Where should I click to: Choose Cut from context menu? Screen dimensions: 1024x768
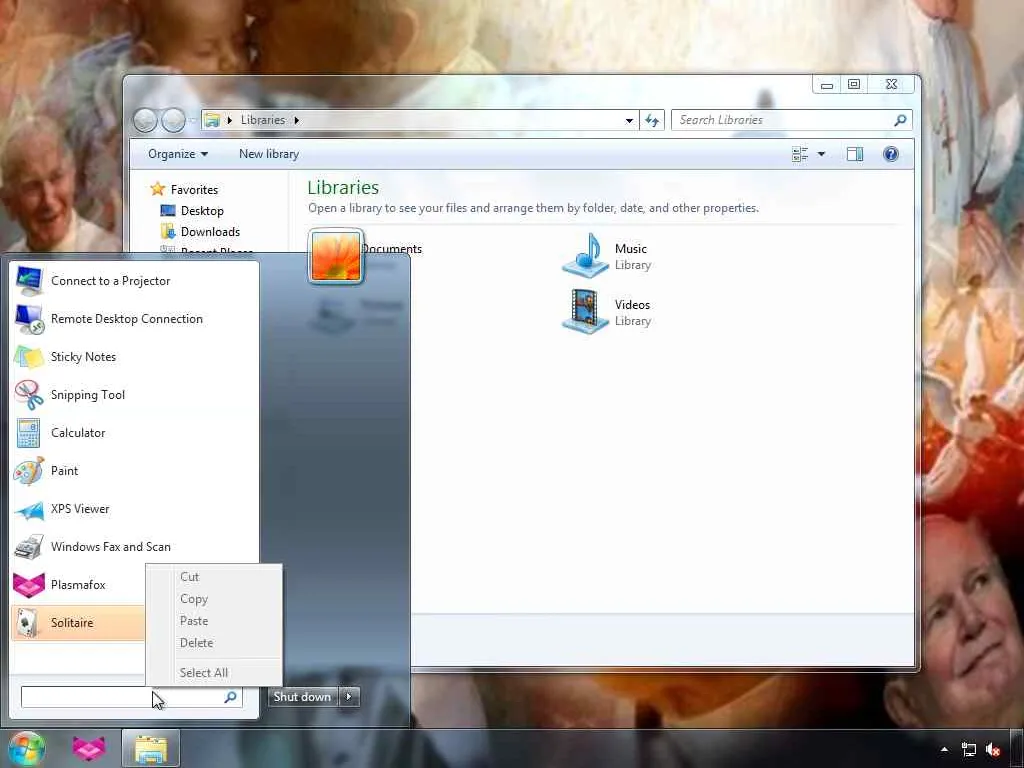click(214, 577)
